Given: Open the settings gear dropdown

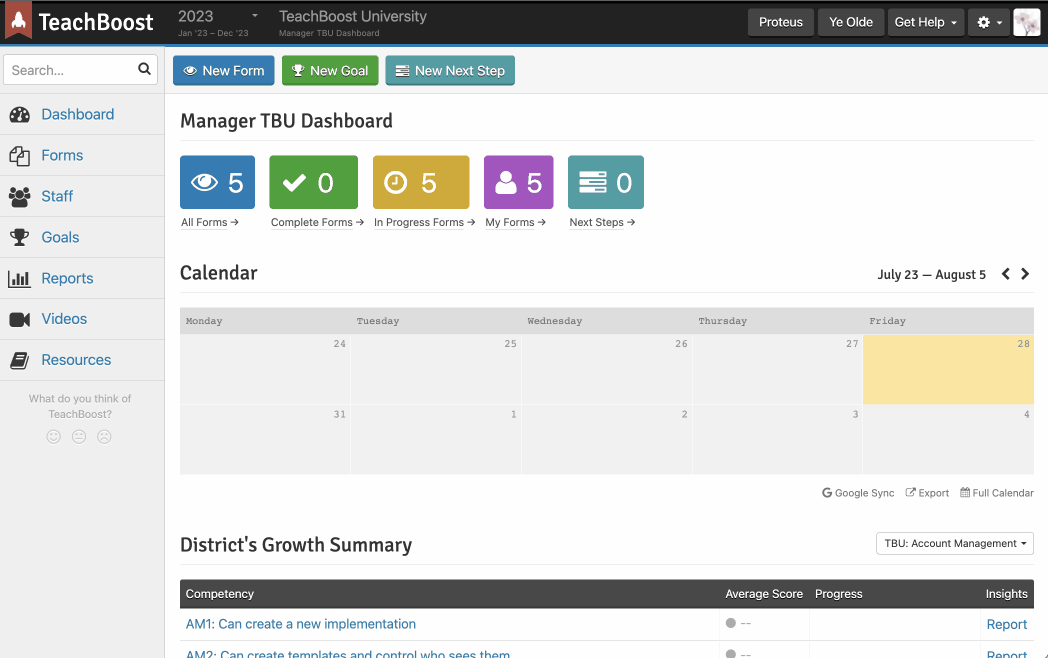Looking at the screenshot, I should tap(989, 22).
